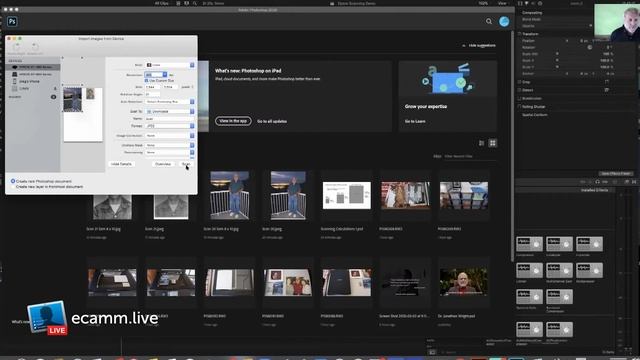Click the Overview button
The image size is (640, 360).
click(163, 164)
